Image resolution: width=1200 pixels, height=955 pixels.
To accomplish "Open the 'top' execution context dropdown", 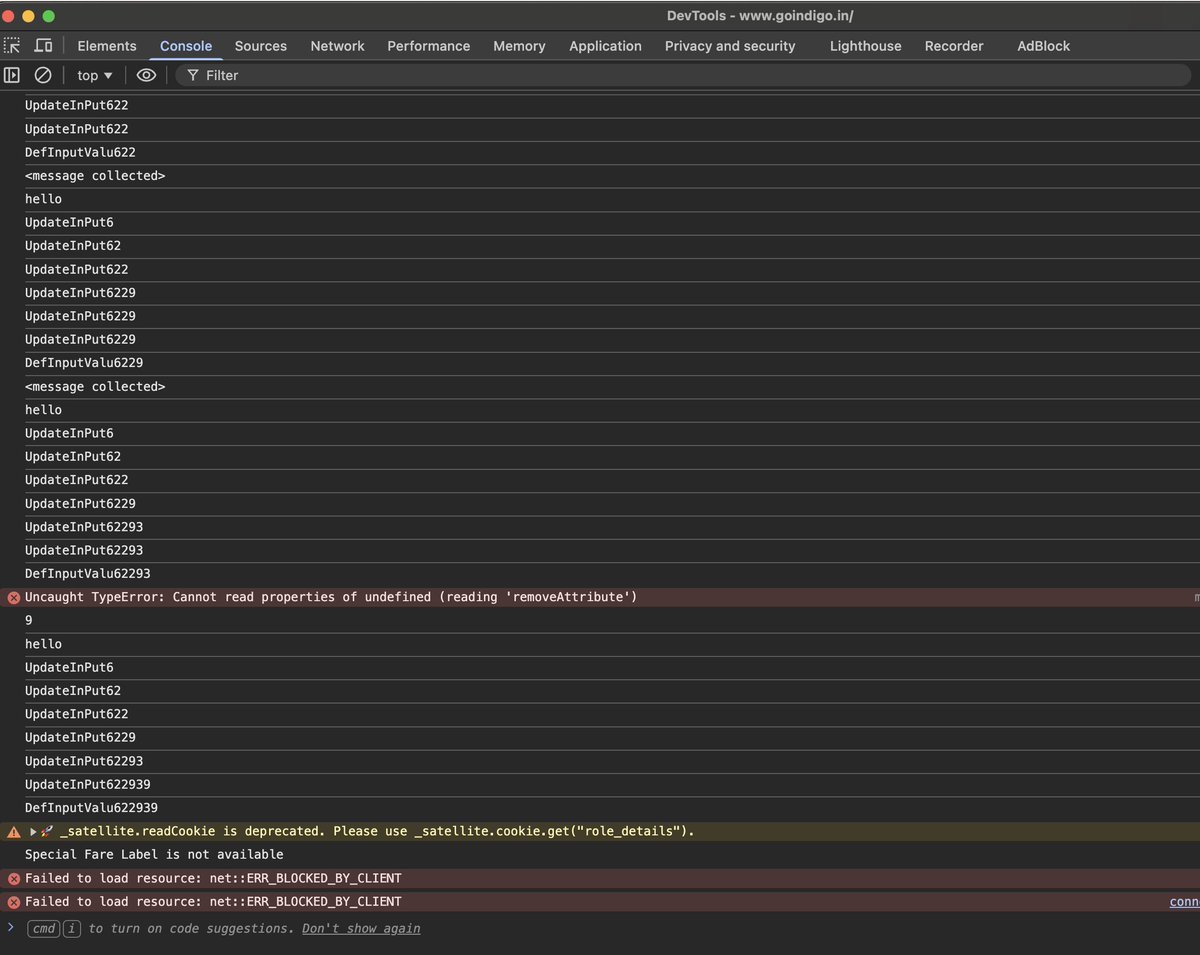I will click(93, 74).
